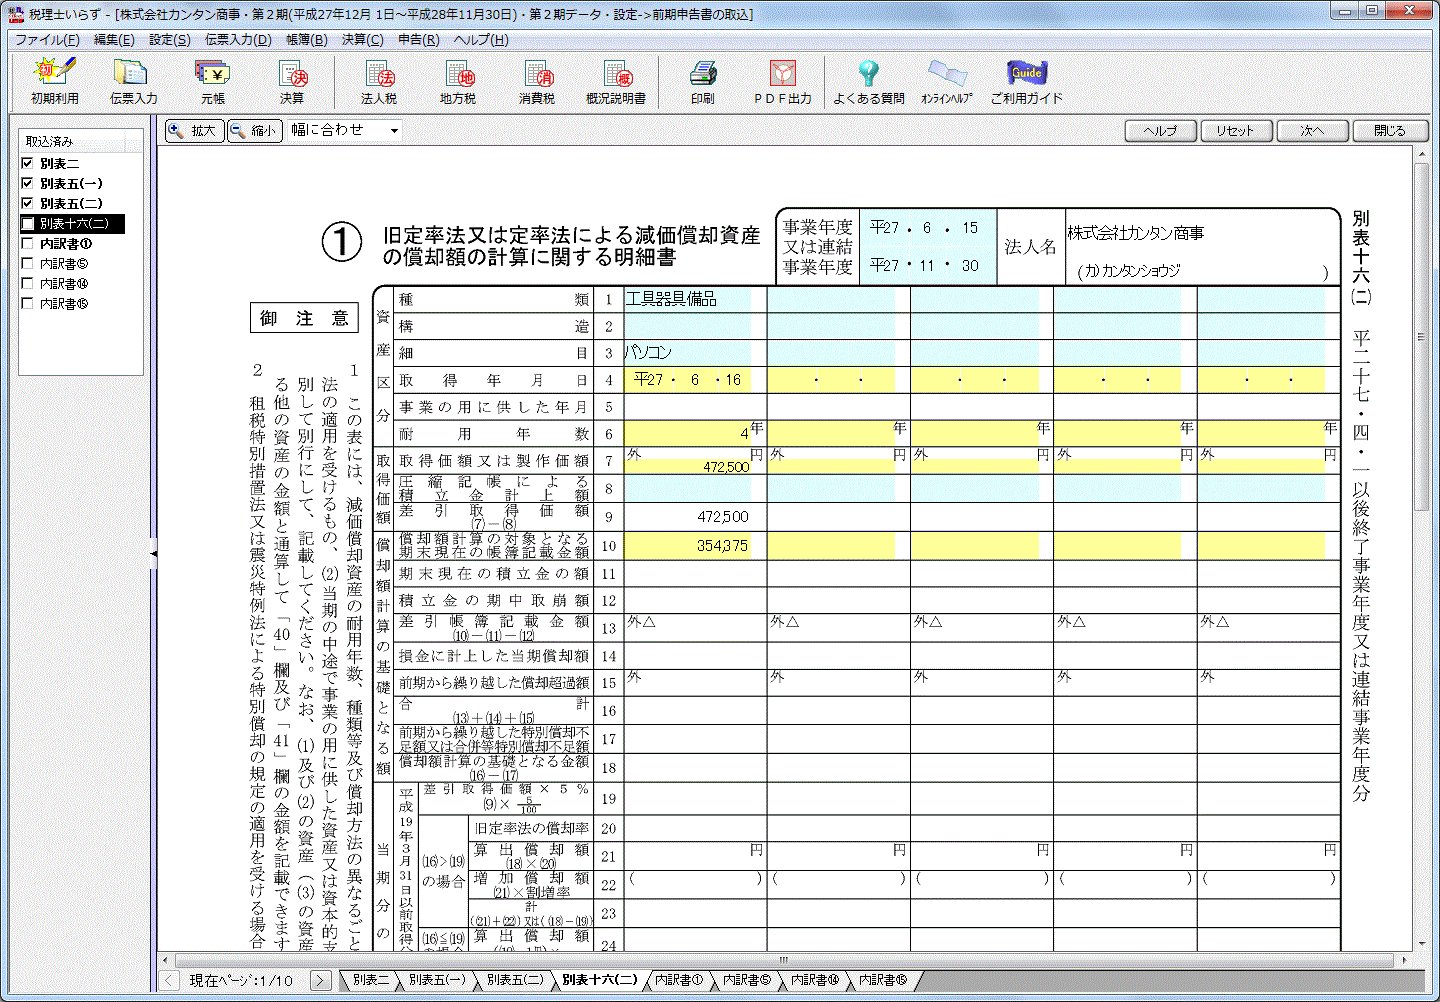Collapse the left panel with splitter arrow
This screenshot has height=1002, width=1440.
click(x=153, y=552)
